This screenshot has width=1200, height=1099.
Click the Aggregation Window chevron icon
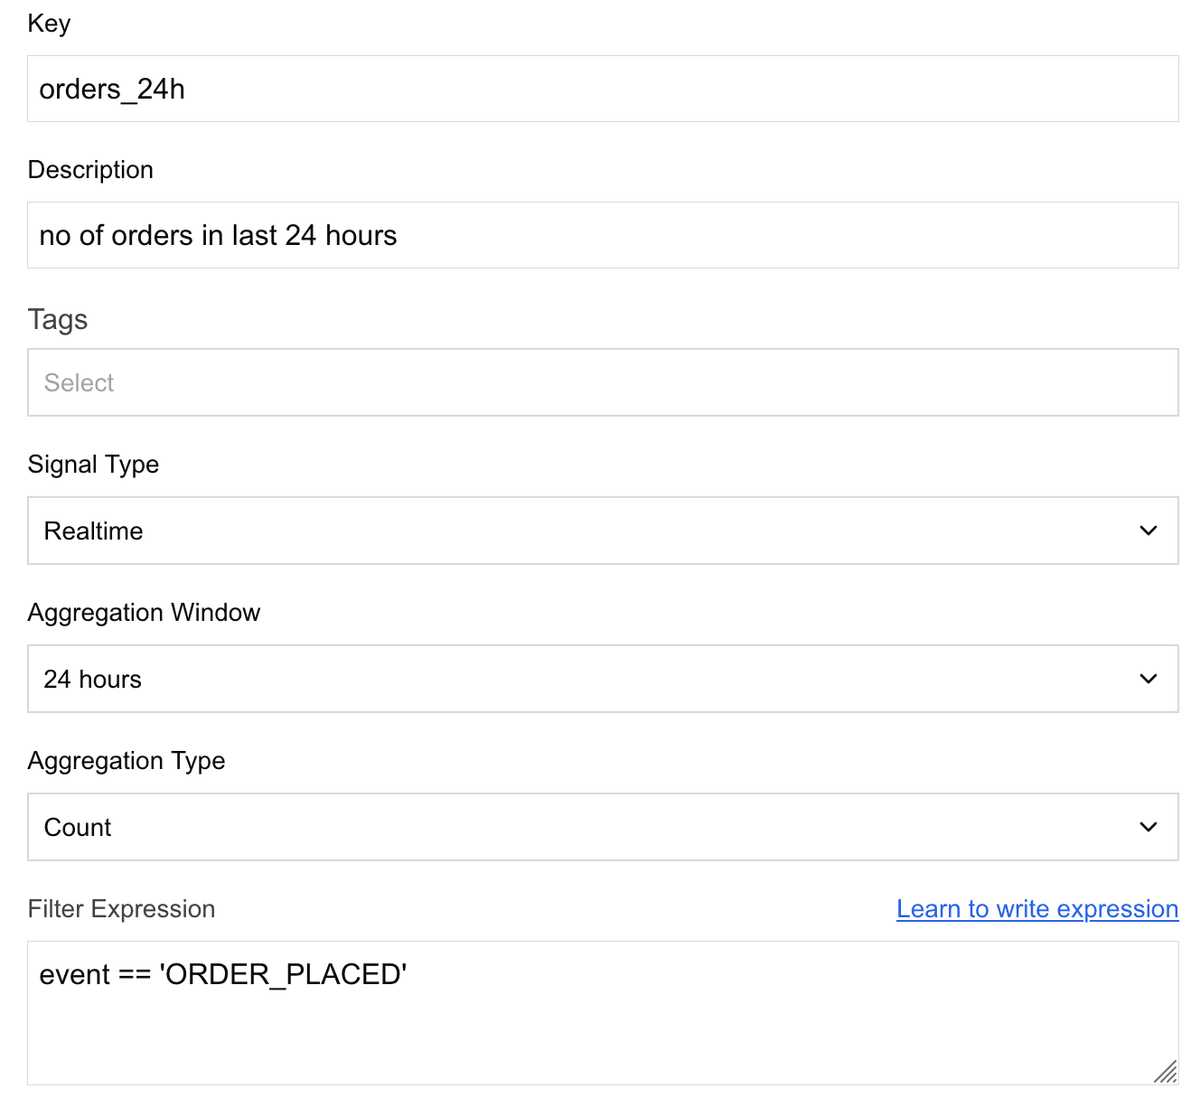tap(1148, 678)
